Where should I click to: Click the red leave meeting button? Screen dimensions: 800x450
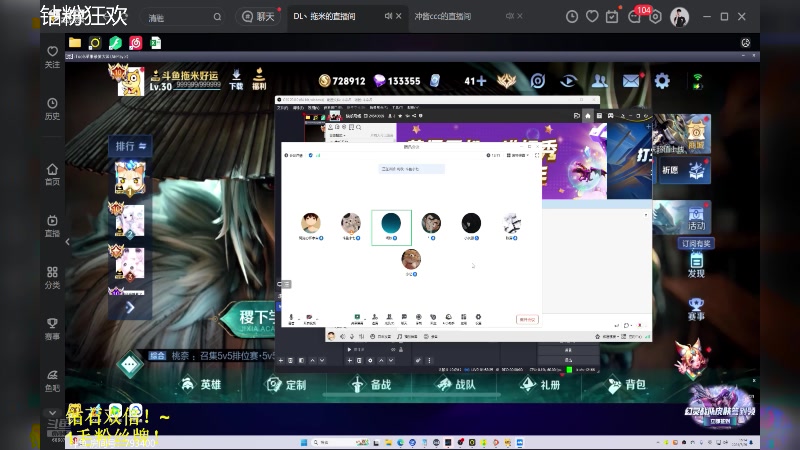pos(527,319)
